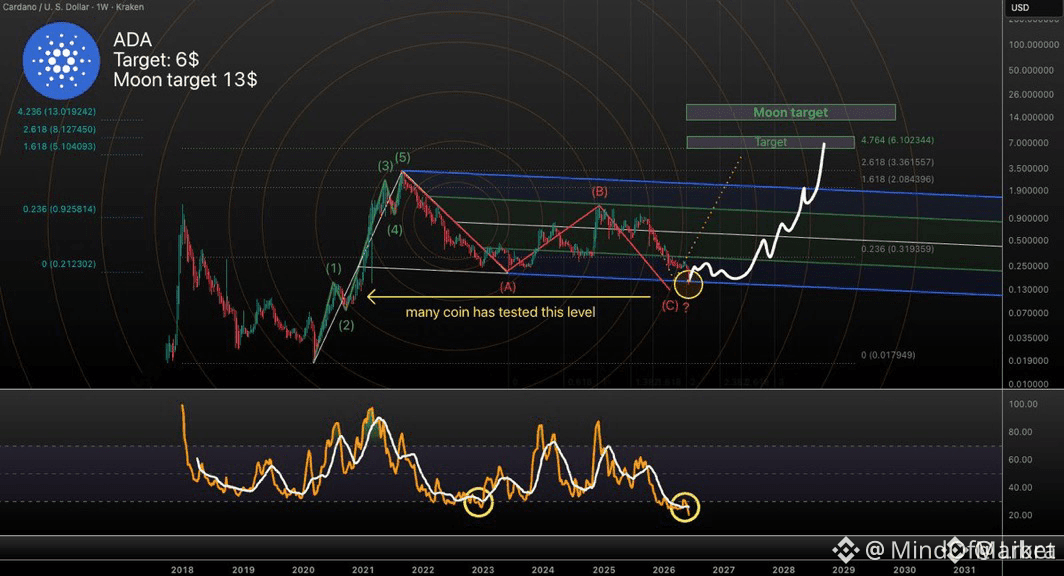Viewport: 1064px width, 576px height.
Task: Click the 2026 label on the time axis
Action: click(x=664, y=570)
